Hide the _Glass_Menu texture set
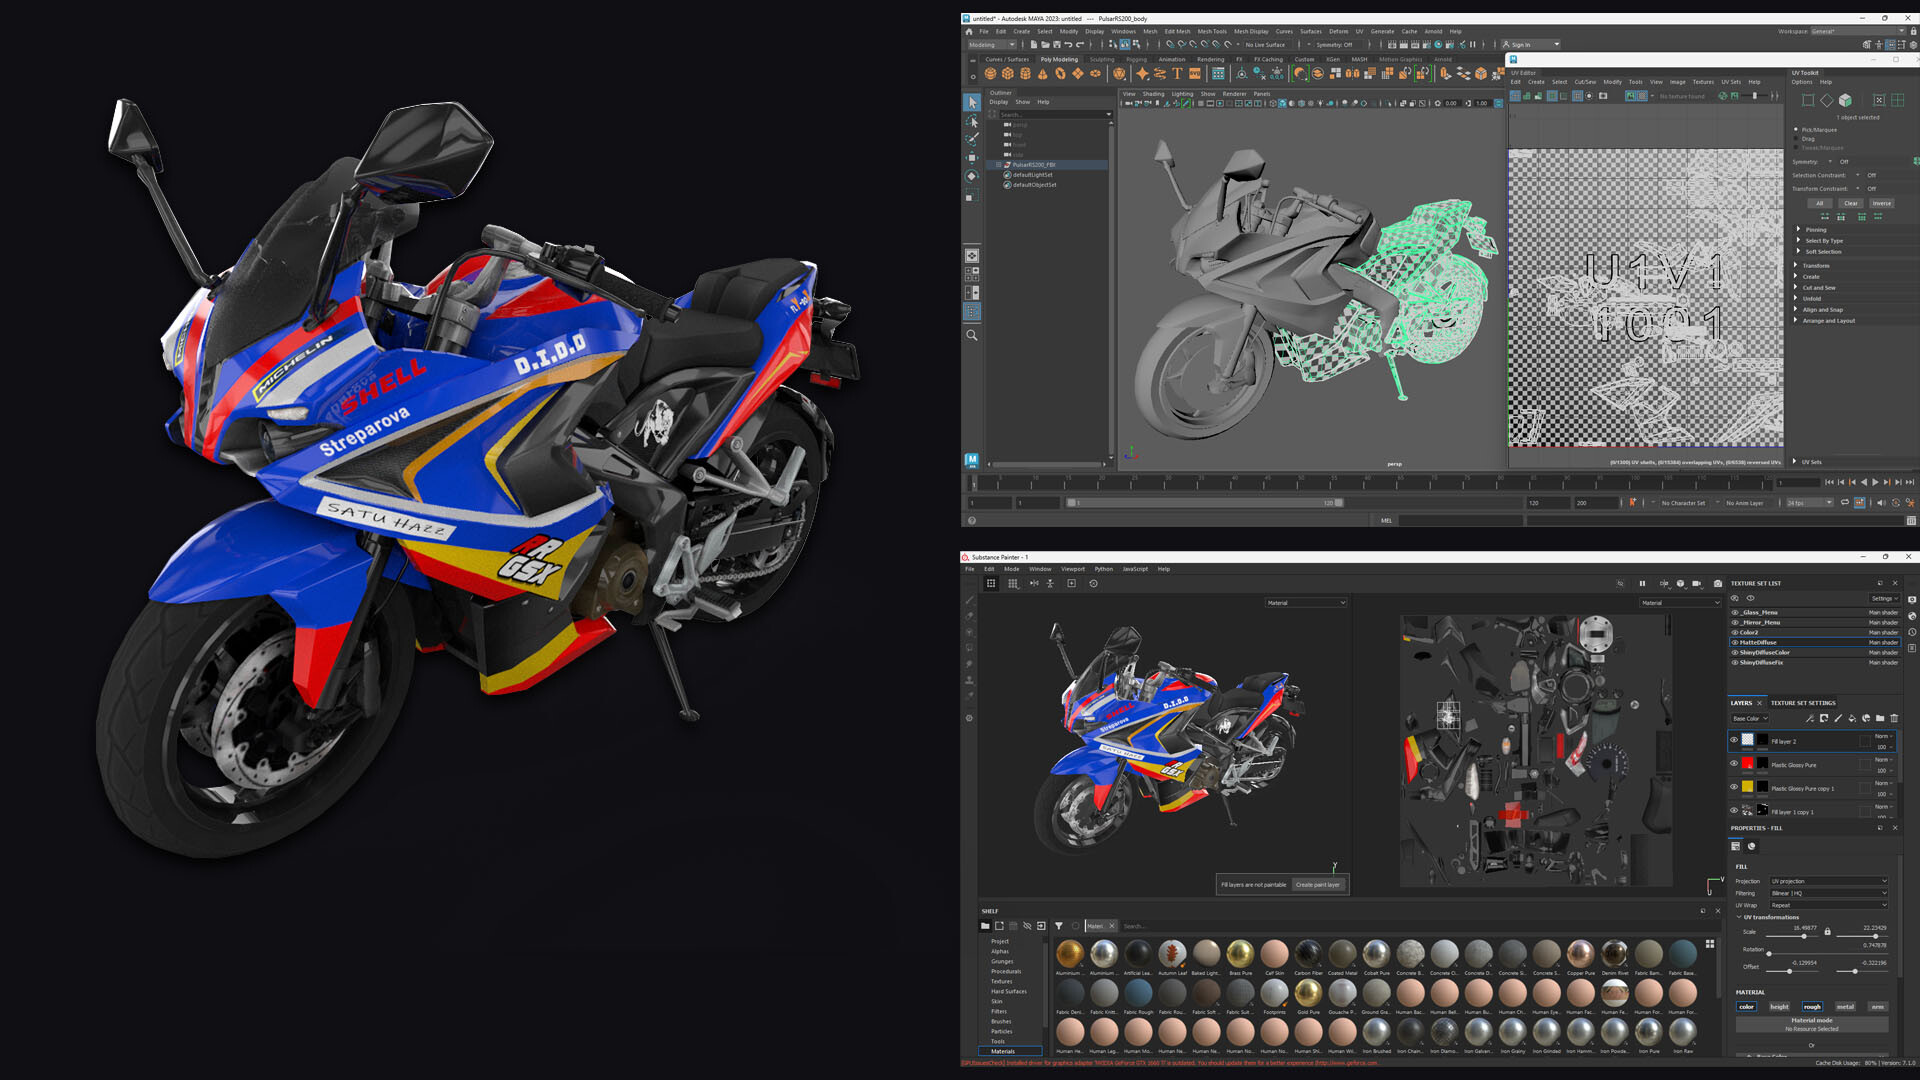Viewport: 1920px width, 1080px height. coord(1735,612)
